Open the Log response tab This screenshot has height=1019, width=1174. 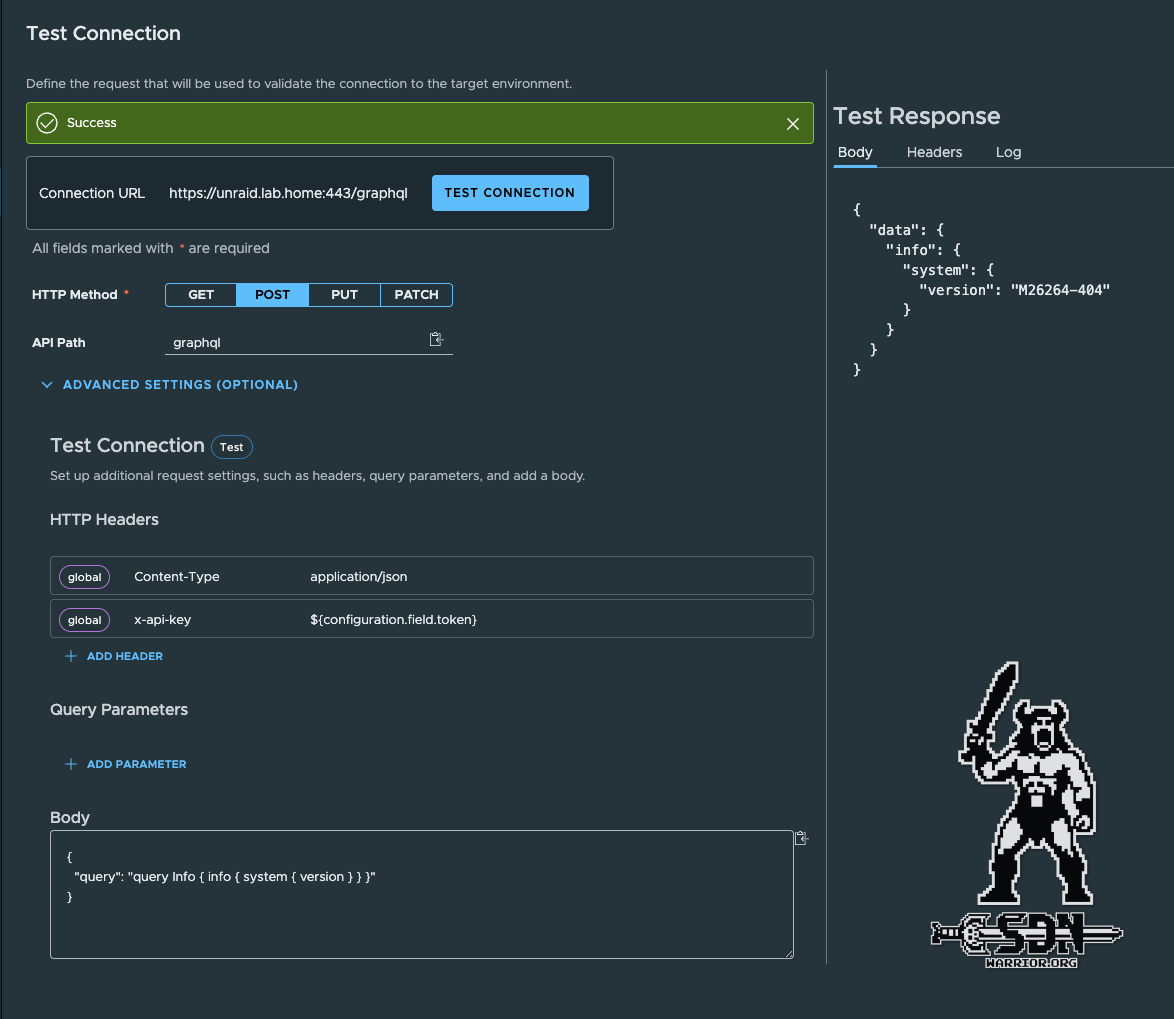(1008, 152)
